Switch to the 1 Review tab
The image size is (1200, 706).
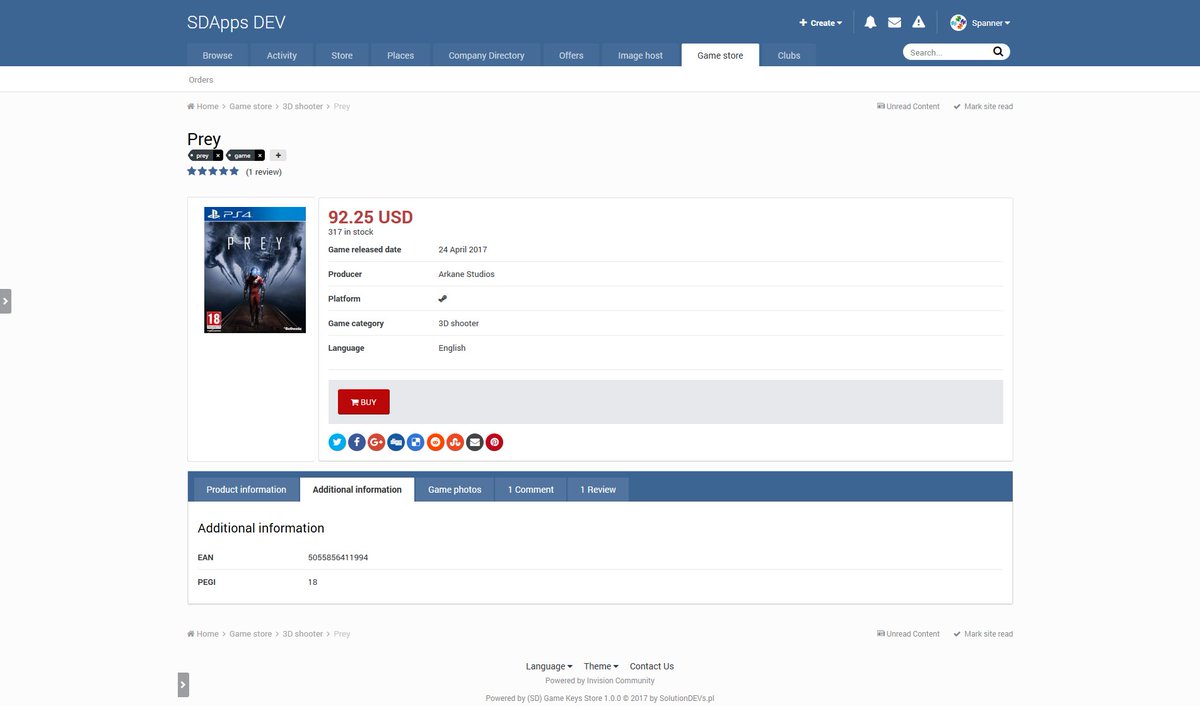[598, 489]
